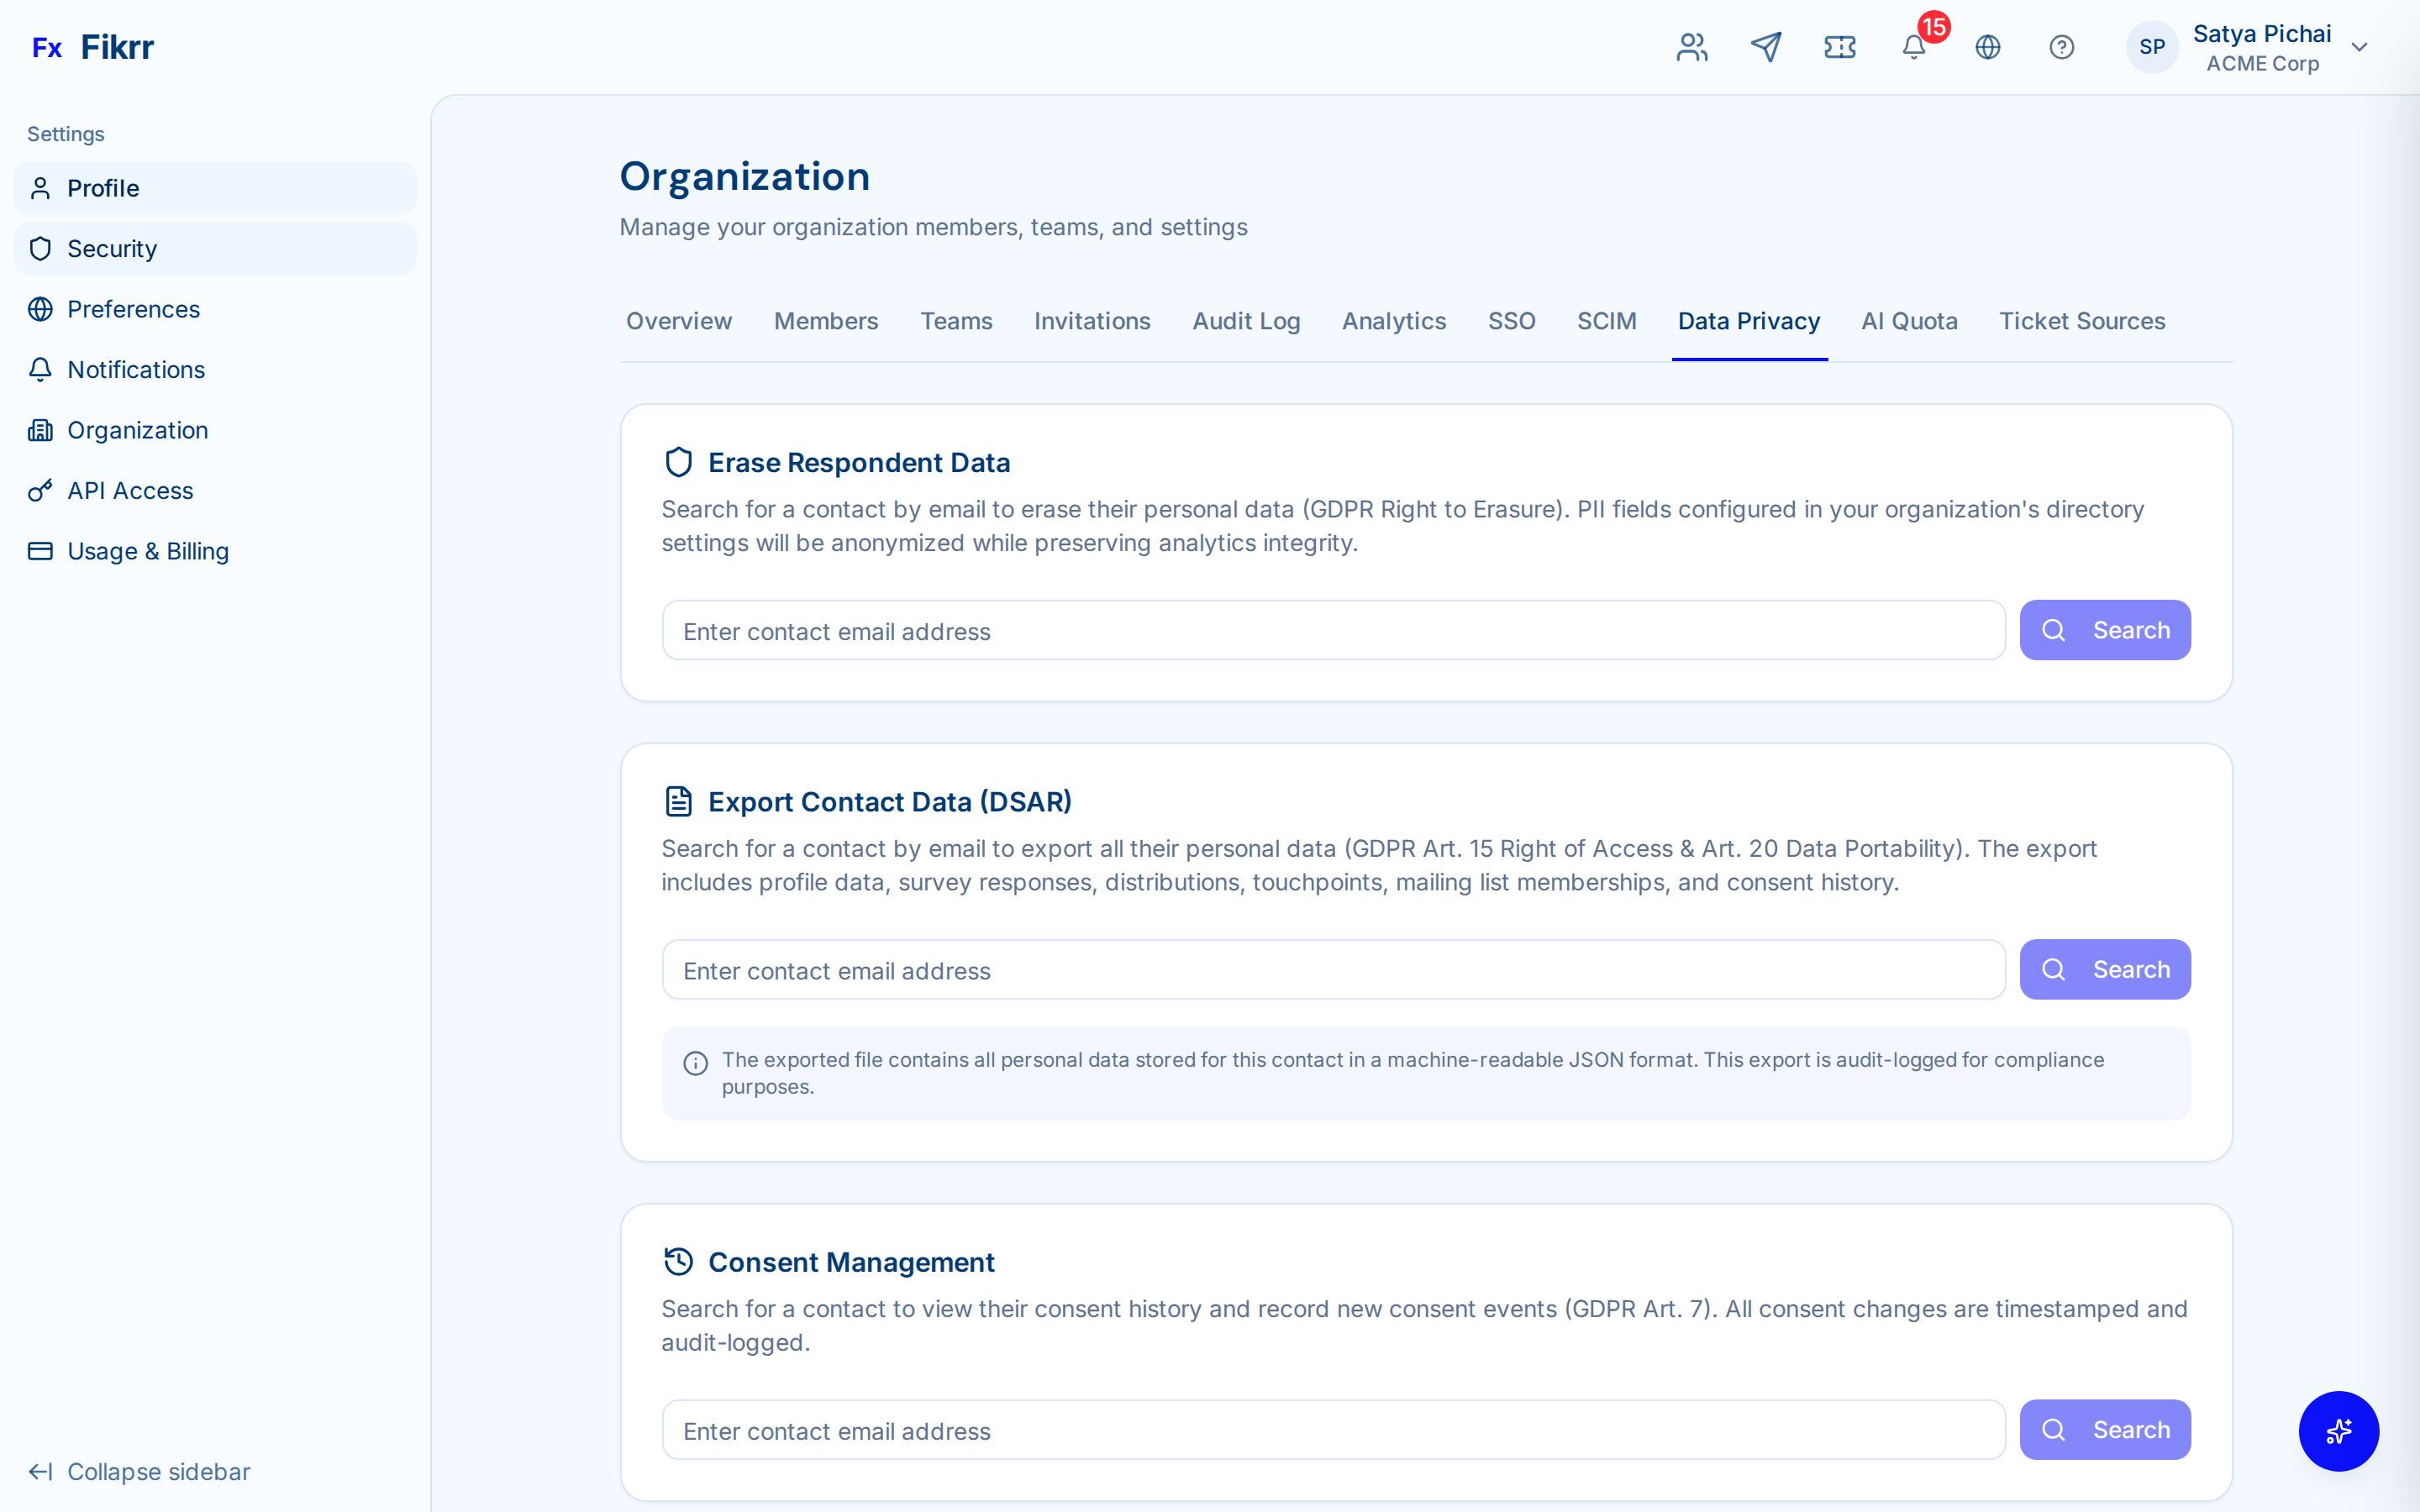Click the Fx logo in the top left
This screenshot has width=2420, height=1512.
pos(48,46)
